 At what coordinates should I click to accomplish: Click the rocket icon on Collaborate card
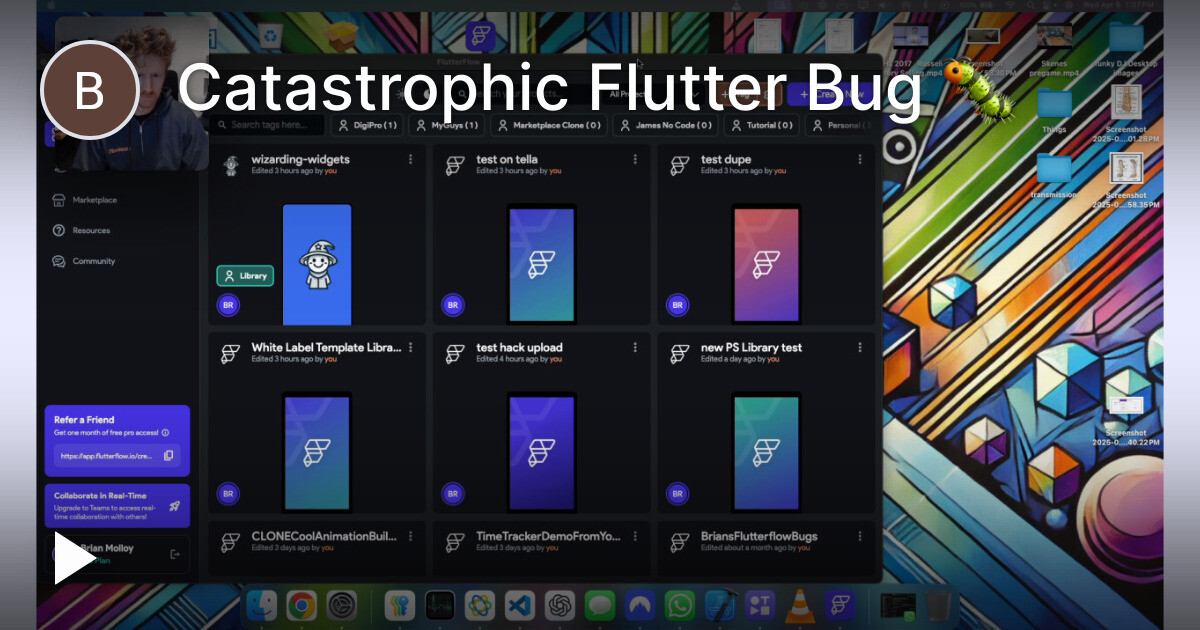pos(174,506)
